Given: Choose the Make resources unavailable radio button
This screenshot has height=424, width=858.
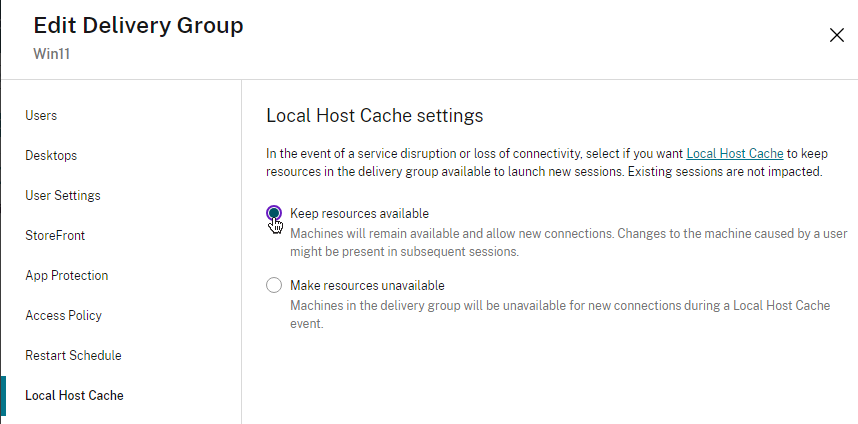Looking at the screenshot, I should 274,285.
